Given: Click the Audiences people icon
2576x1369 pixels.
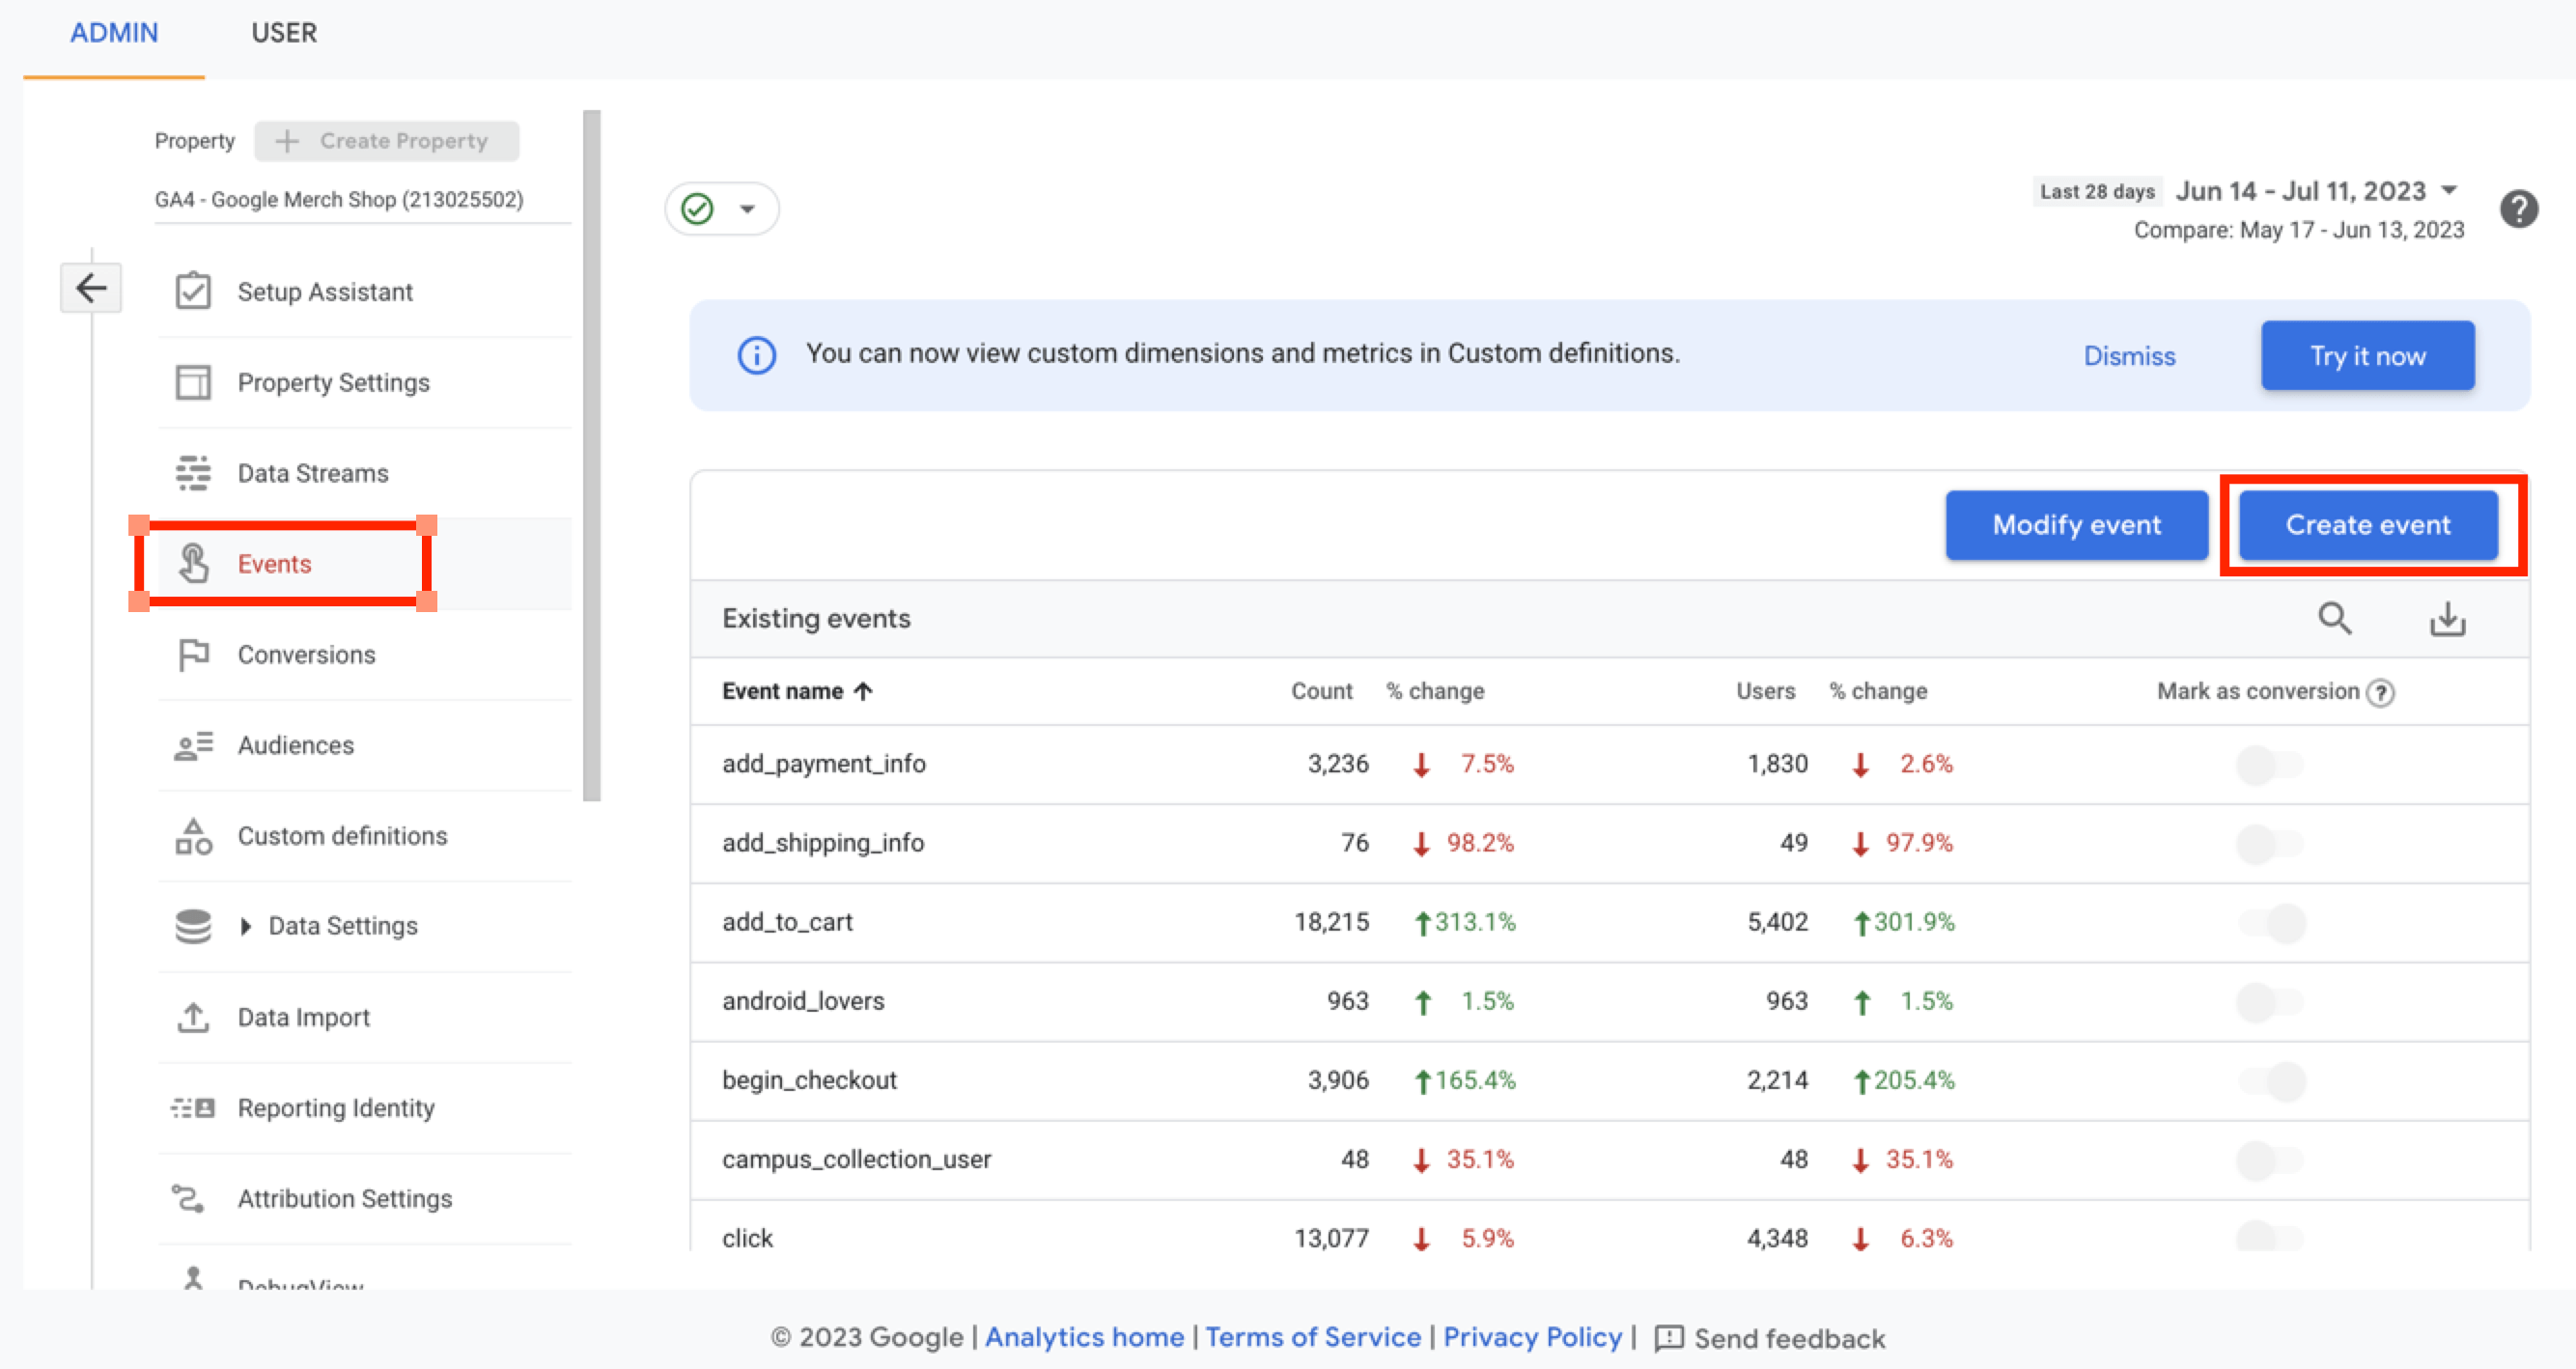Looking at the screenshot, I should [x=193, y=746].
